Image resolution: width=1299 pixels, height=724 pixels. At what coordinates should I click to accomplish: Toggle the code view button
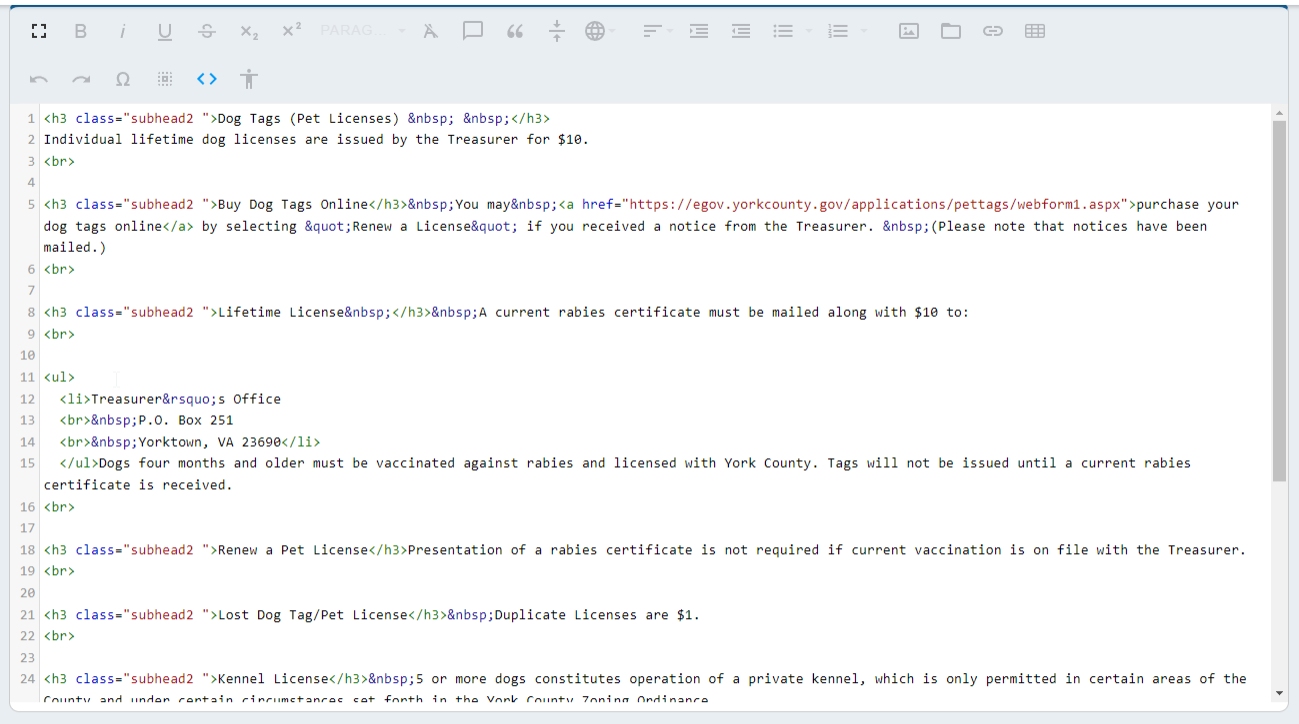pos(207,79)
